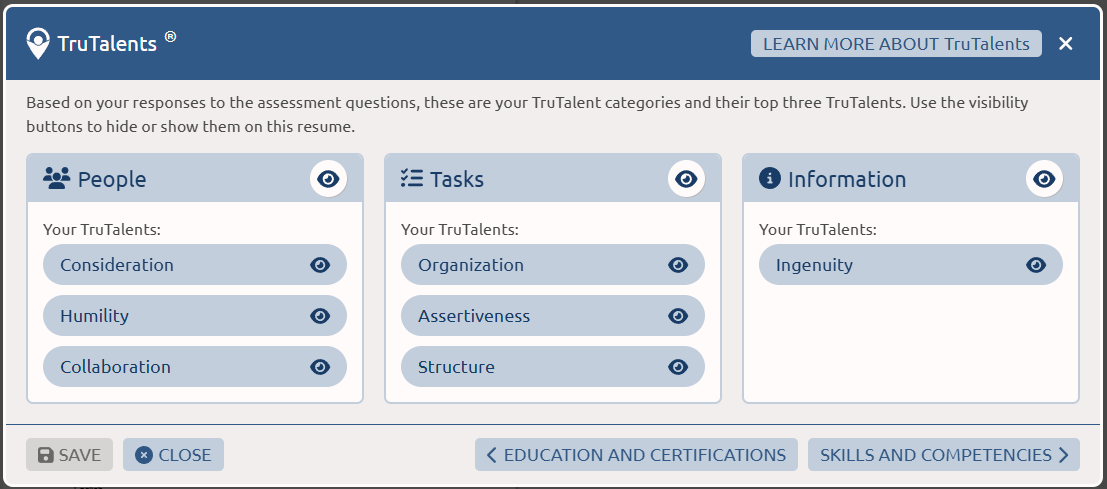The width and height of the screenshot is (1107, 489).
Task: Click the TruTalents title text
Action: (107, 44)
